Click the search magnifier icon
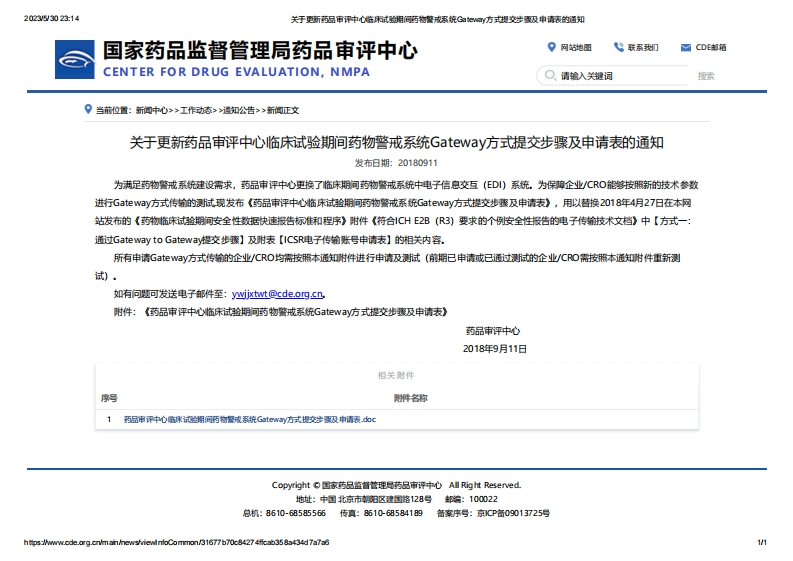This screenshot has width=793, height=561. coord(549,76)
